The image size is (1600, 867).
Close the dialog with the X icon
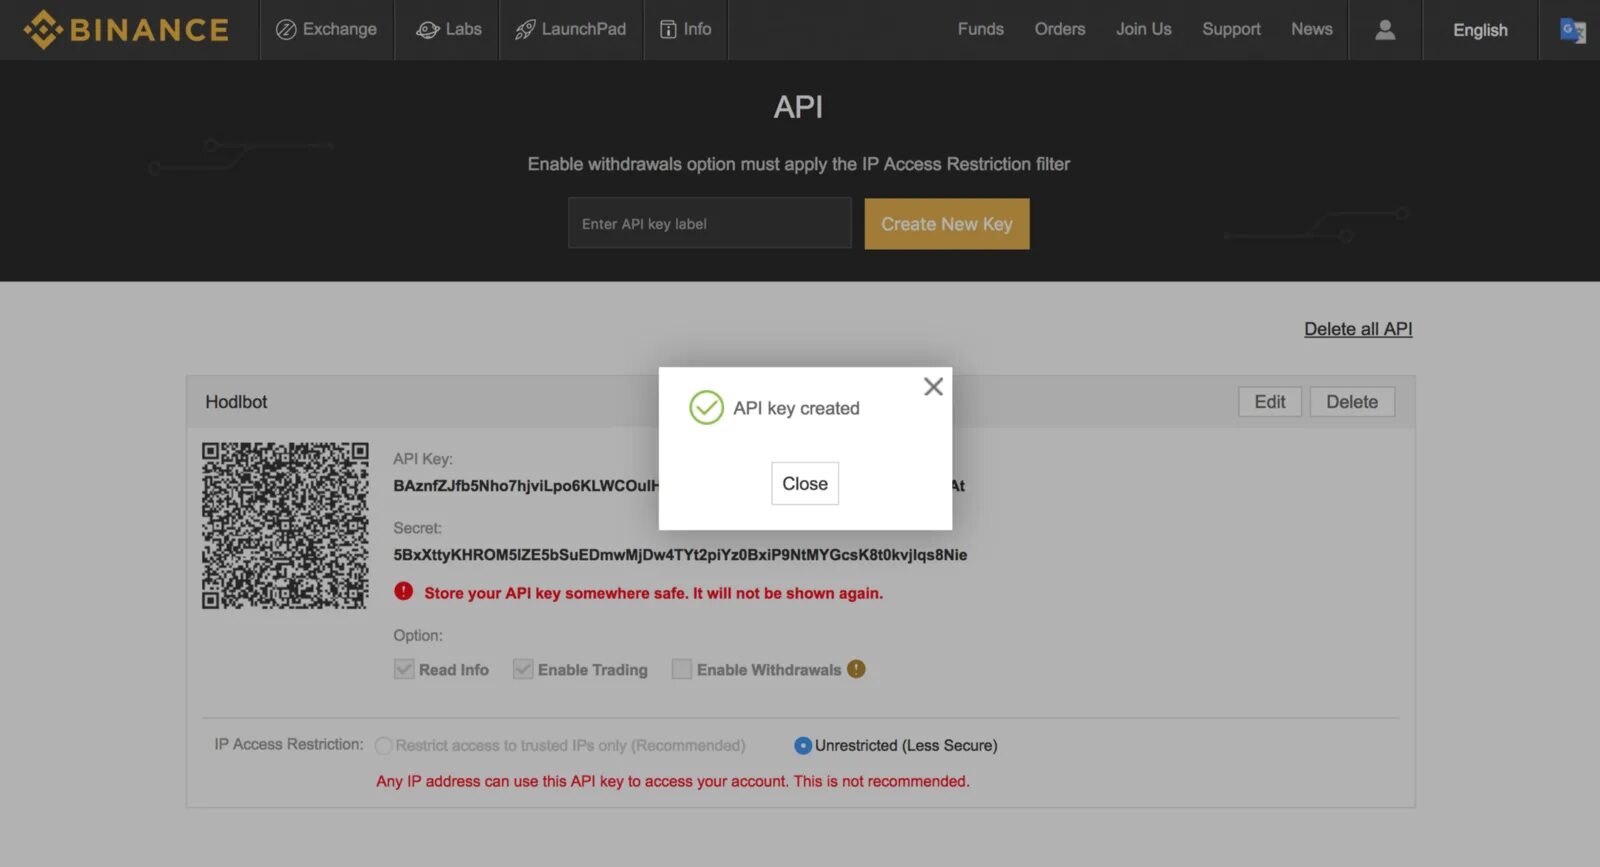point(933,386)
